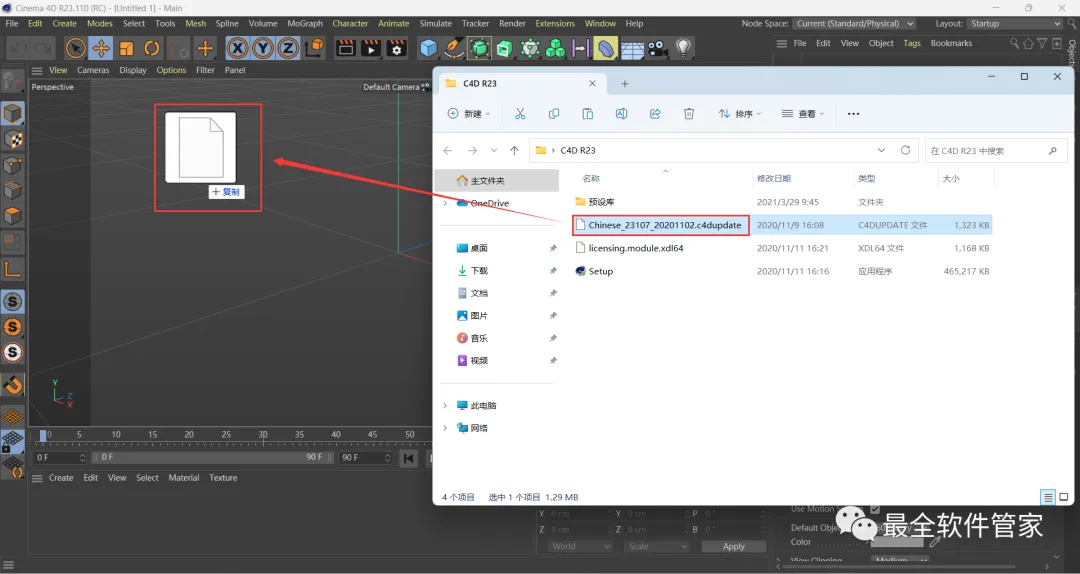Screen dimensions: 1080x574
Task: Open the World coordinate system dropdown
Action: pos(580,546)
